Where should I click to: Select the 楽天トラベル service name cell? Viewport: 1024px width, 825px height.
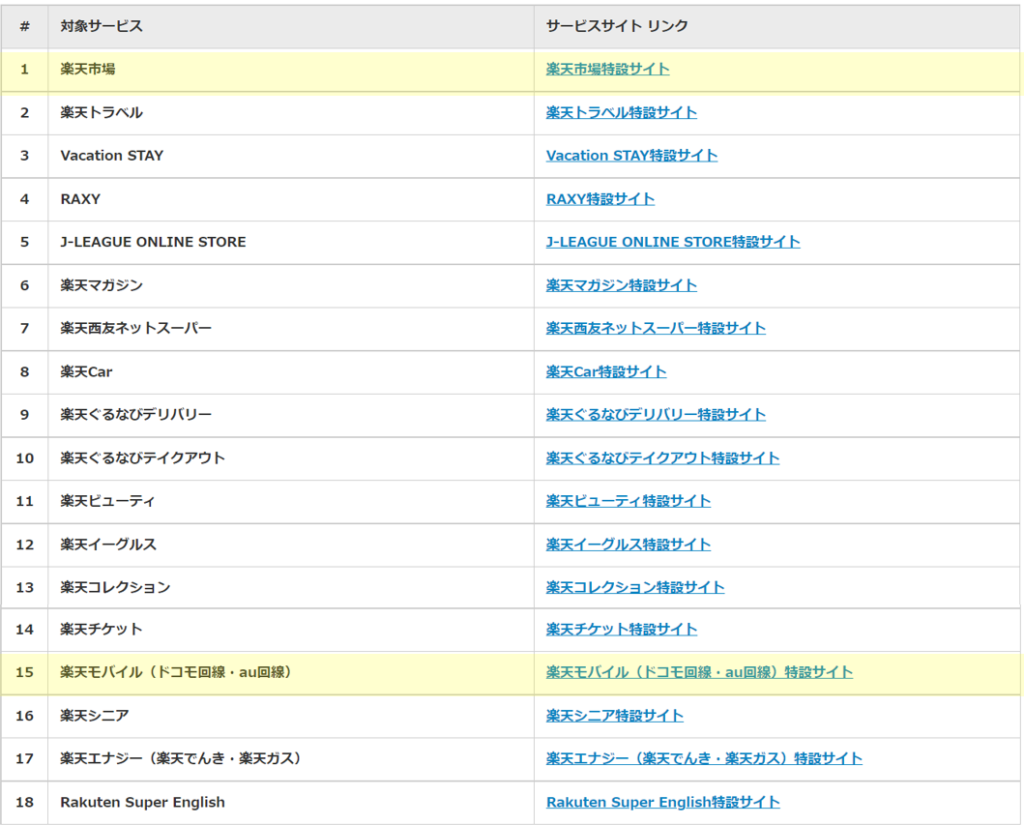(x=291, y=113)
